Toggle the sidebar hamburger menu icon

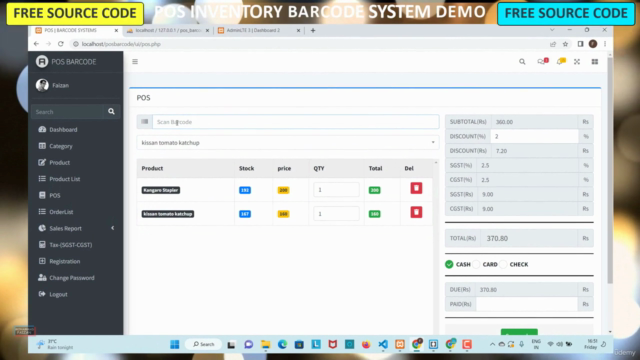(135, 62)
